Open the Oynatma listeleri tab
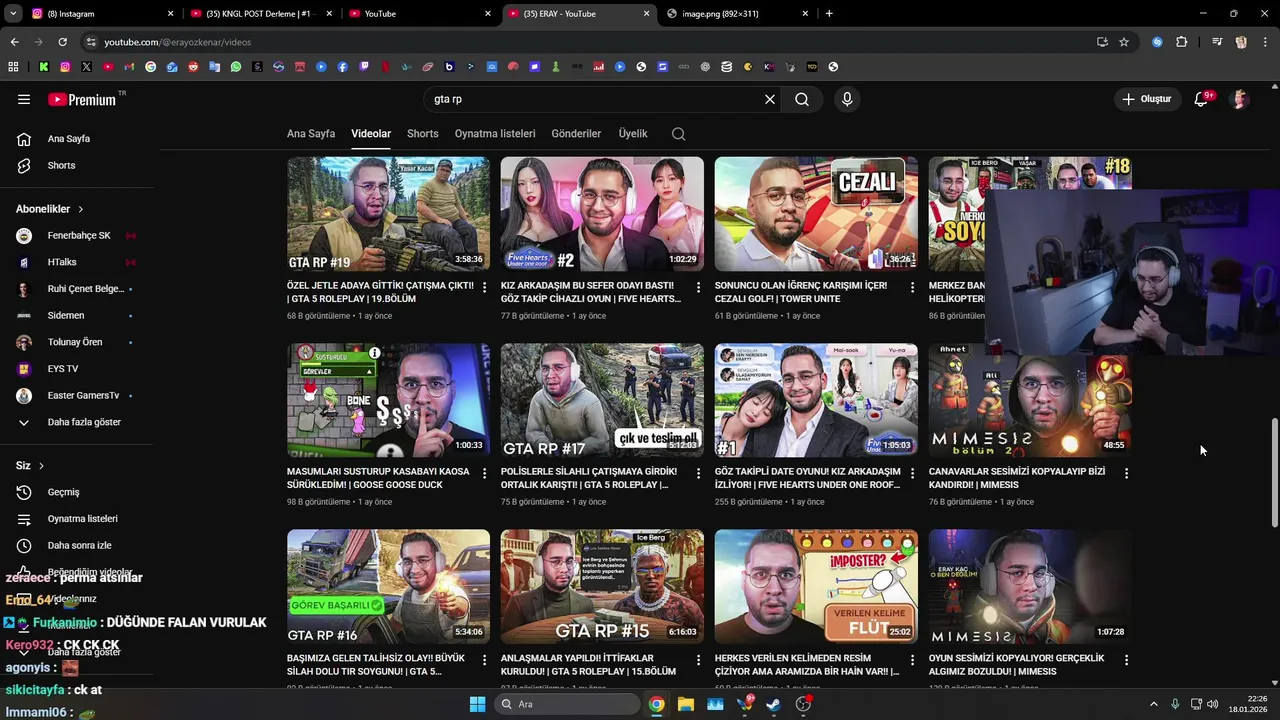 coord(495,134)
